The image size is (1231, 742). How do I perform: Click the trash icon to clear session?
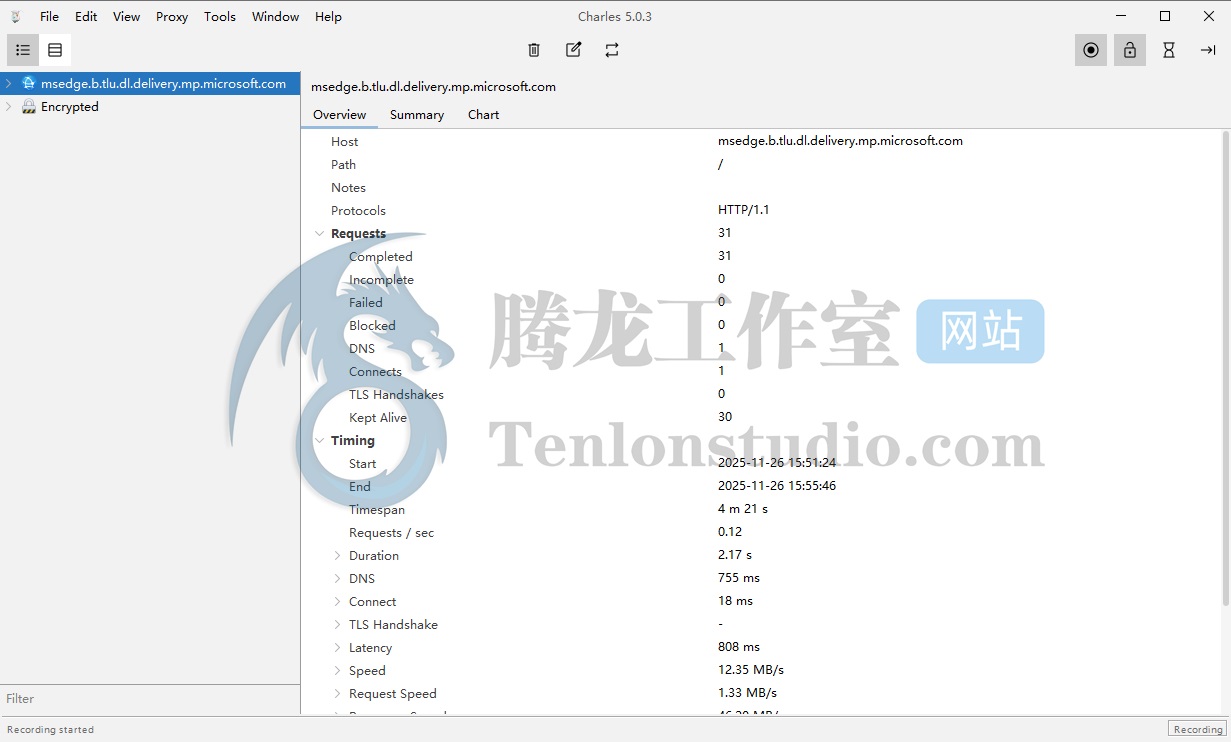click(534, 50)
